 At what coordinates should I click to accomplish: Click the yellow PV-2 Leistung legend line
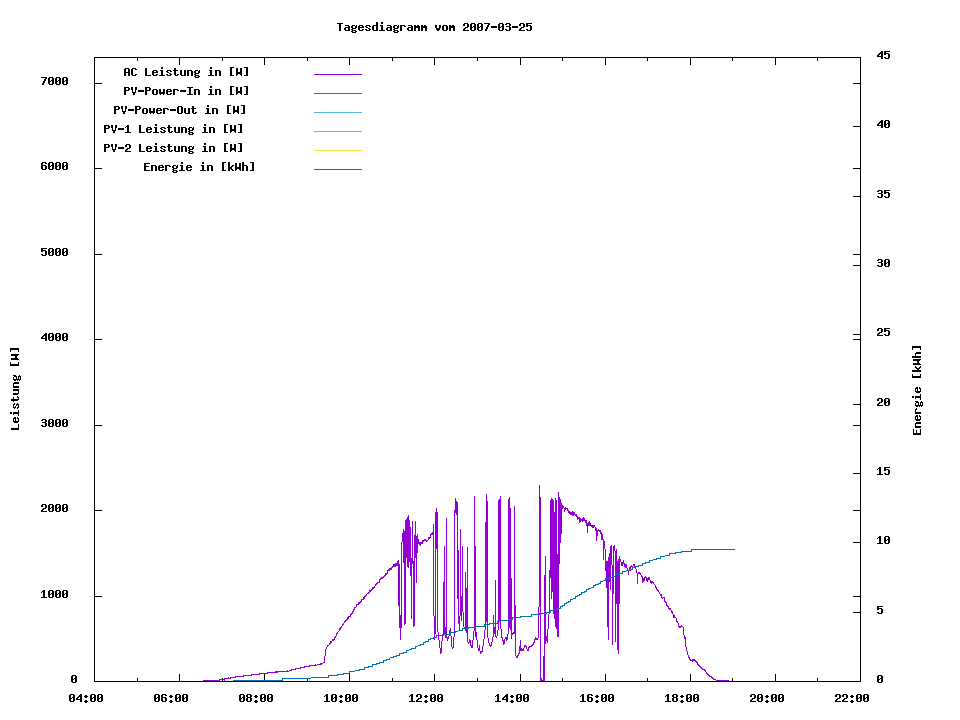tap(337, 150)
